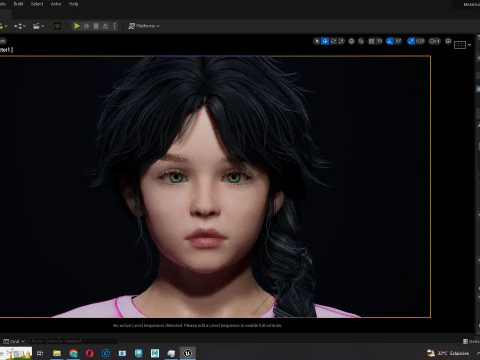Open File Explorer from taskbar

pyautogui.click(x=57, y=353)
